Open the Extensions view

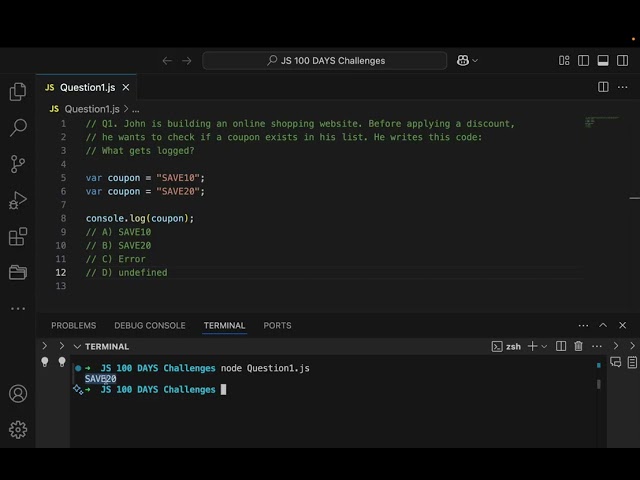[18, 236]
